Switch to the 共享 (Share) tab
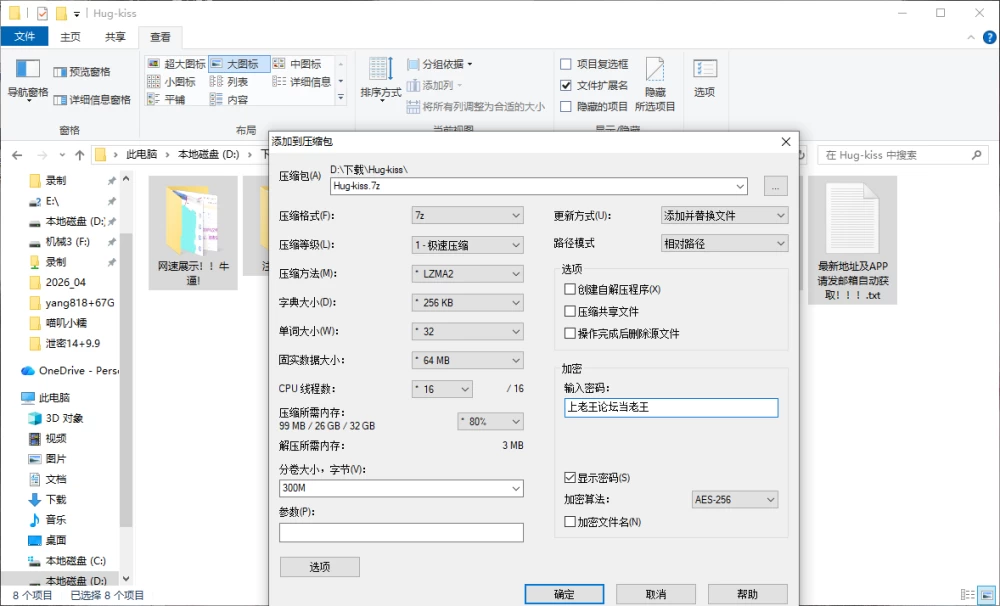The width and height of the screenshot is (1000, 606). point(115,37)
